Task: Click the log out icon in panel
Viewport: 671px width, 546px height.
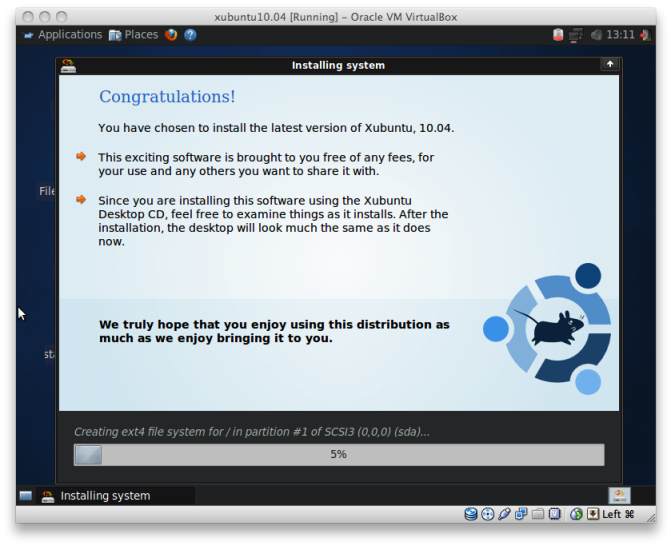Action: (645, 35)
